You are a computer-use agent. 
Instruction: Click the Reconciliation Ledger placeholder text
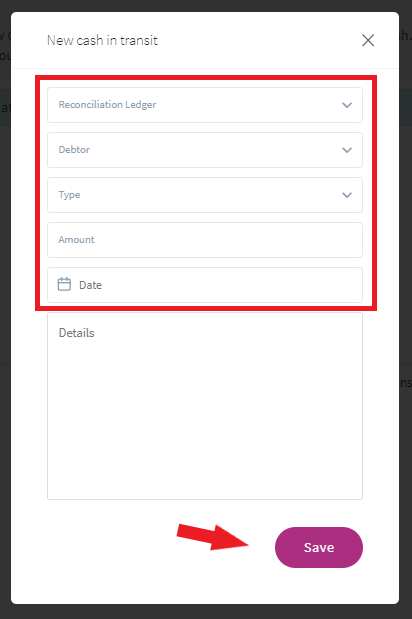point(107,105)
